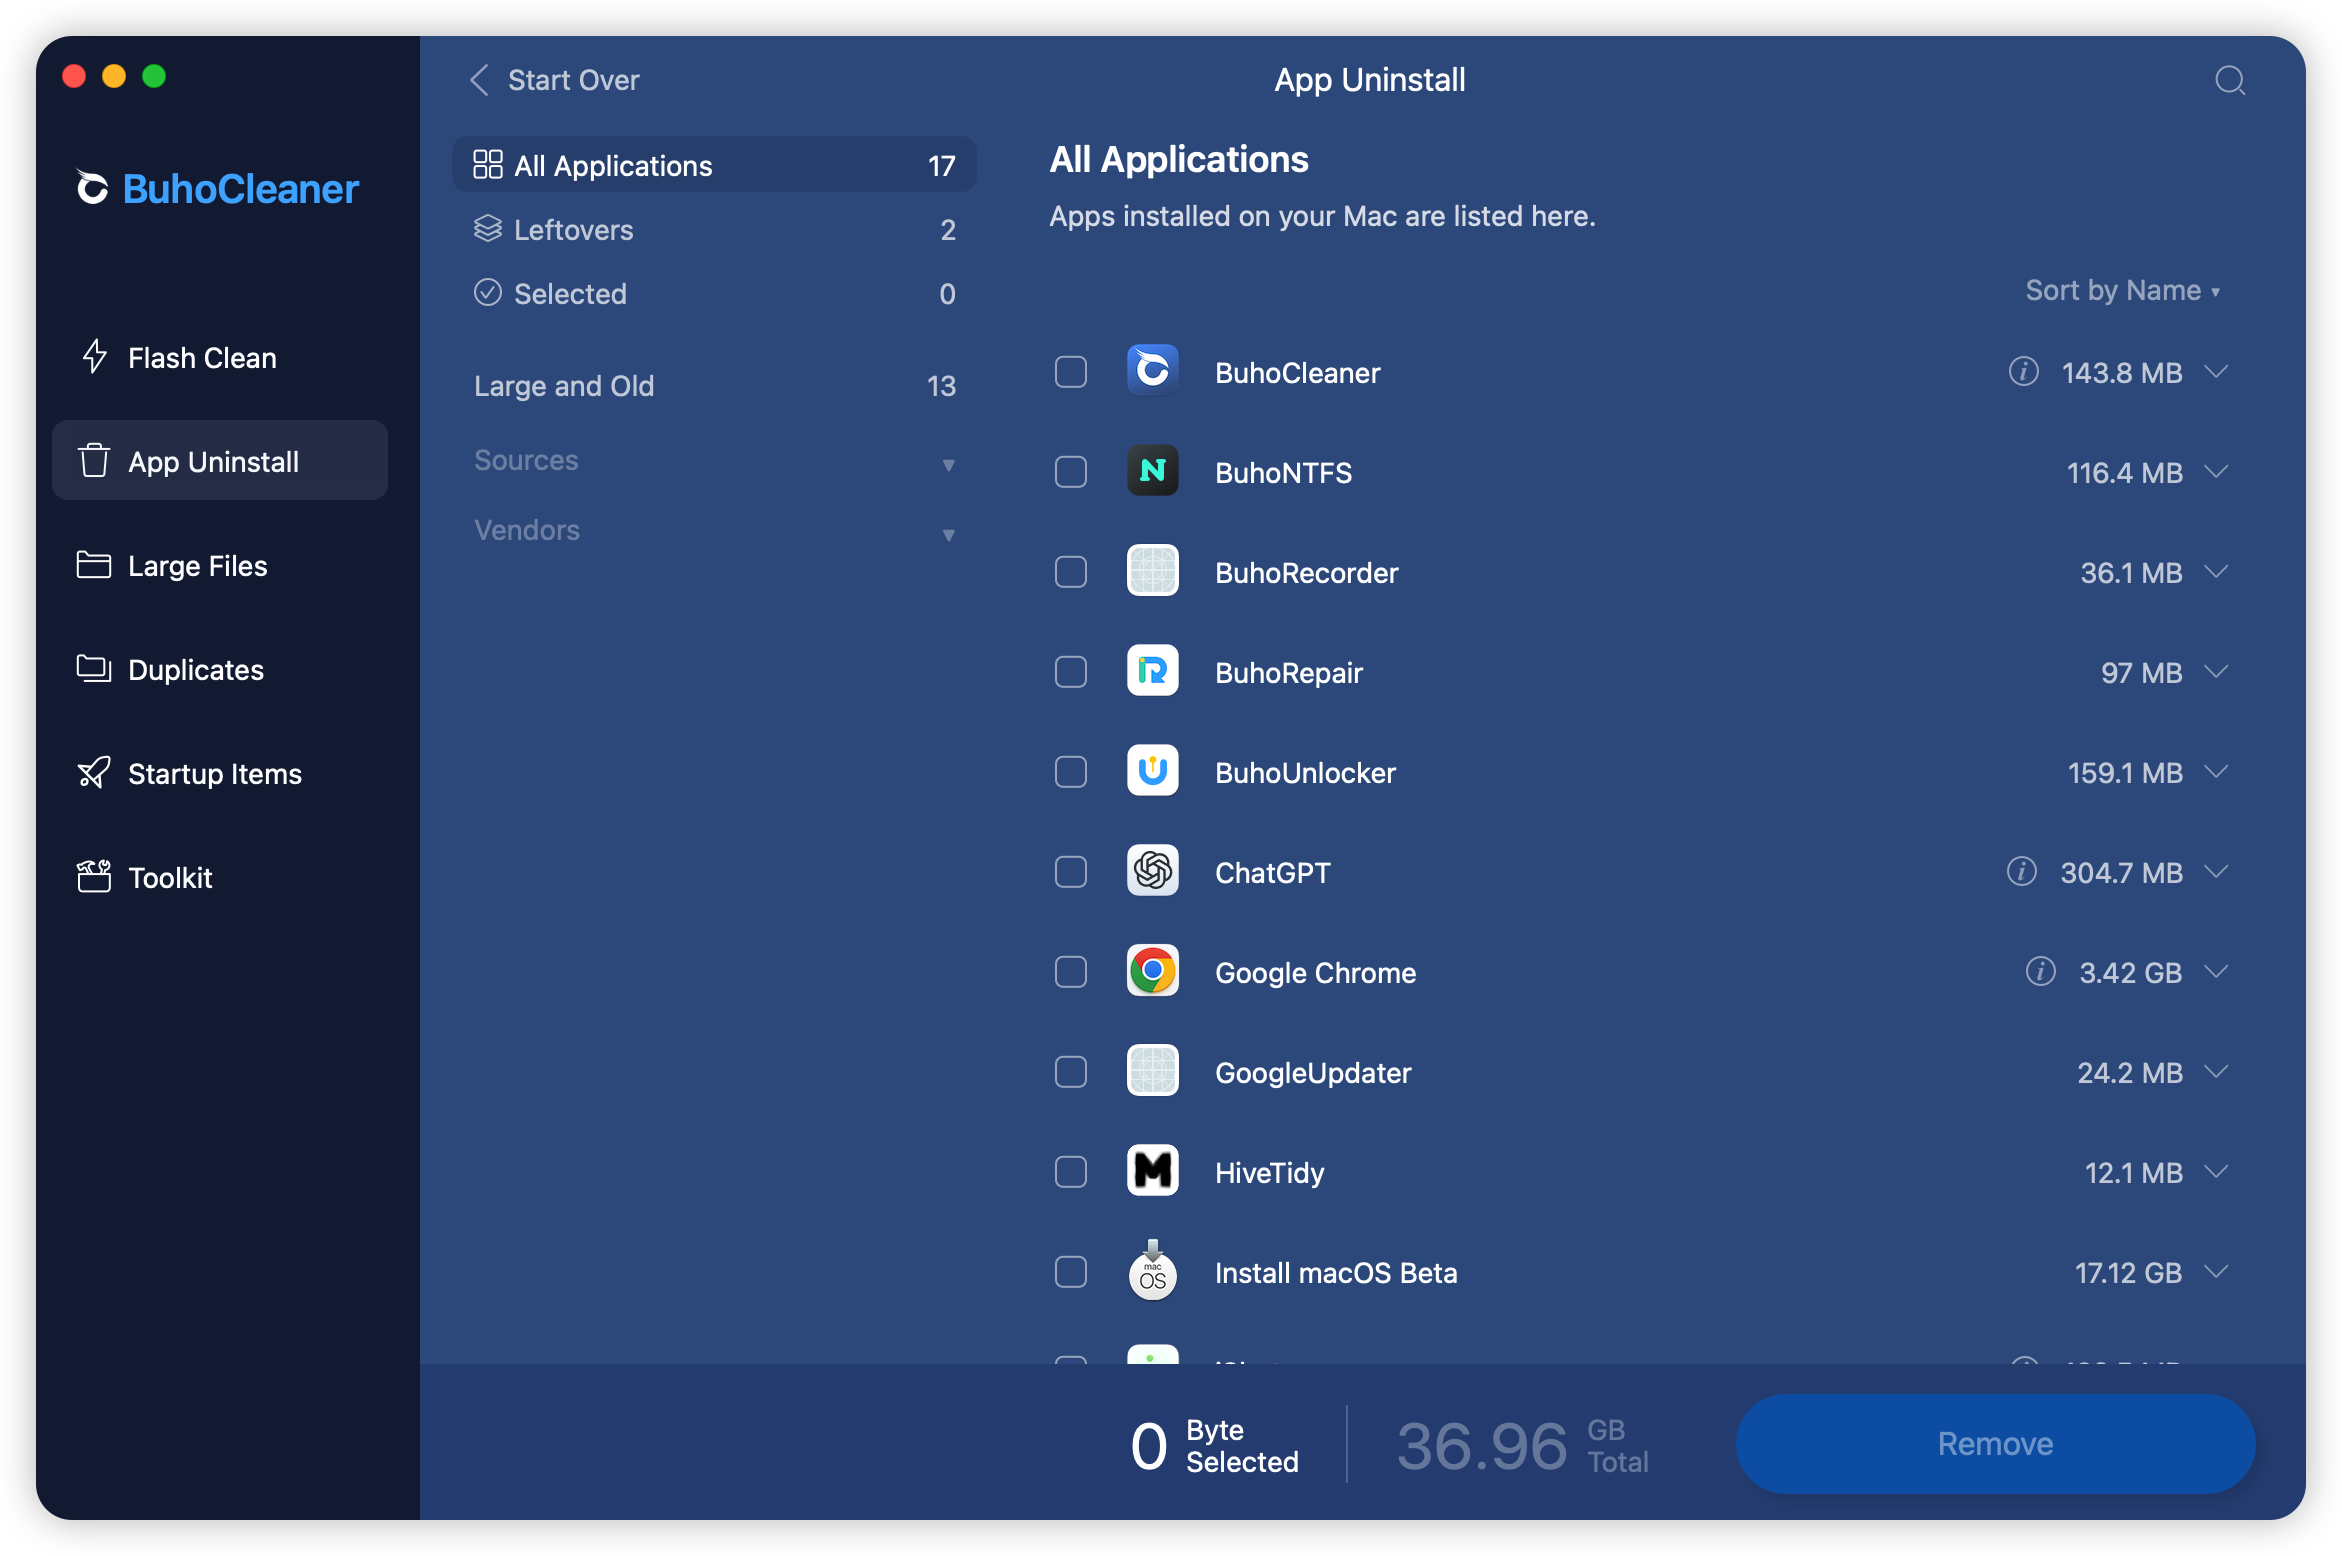The width and height of the screenshot is (2342, 1556).
Task: Select Large and Old category
Action: [x=714, y=386]
